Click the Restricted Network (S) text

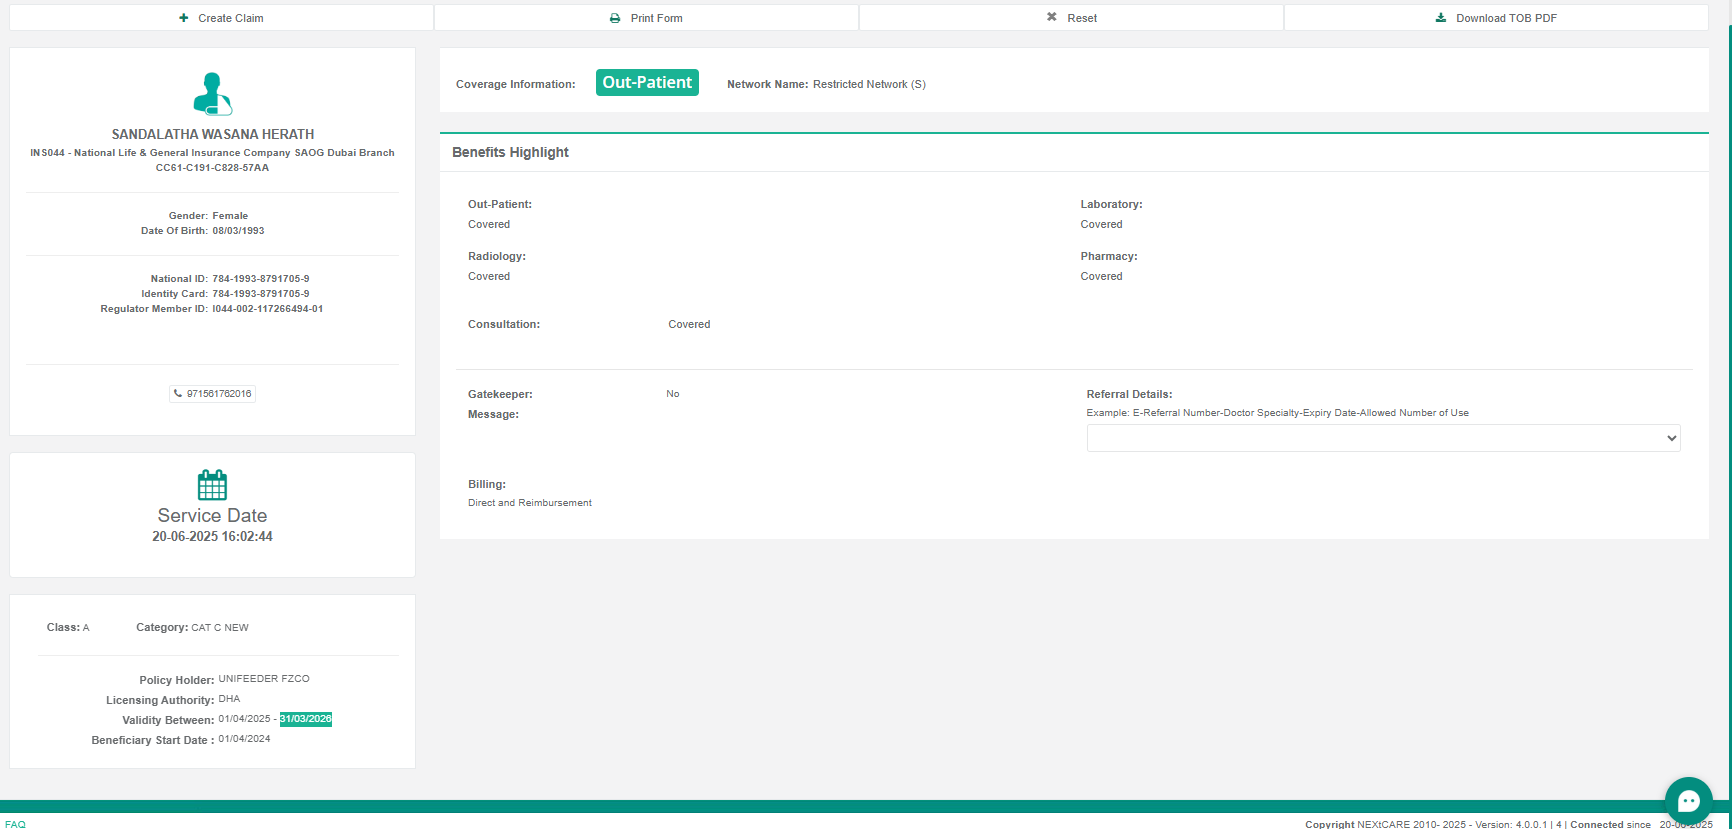coord(869,84)
